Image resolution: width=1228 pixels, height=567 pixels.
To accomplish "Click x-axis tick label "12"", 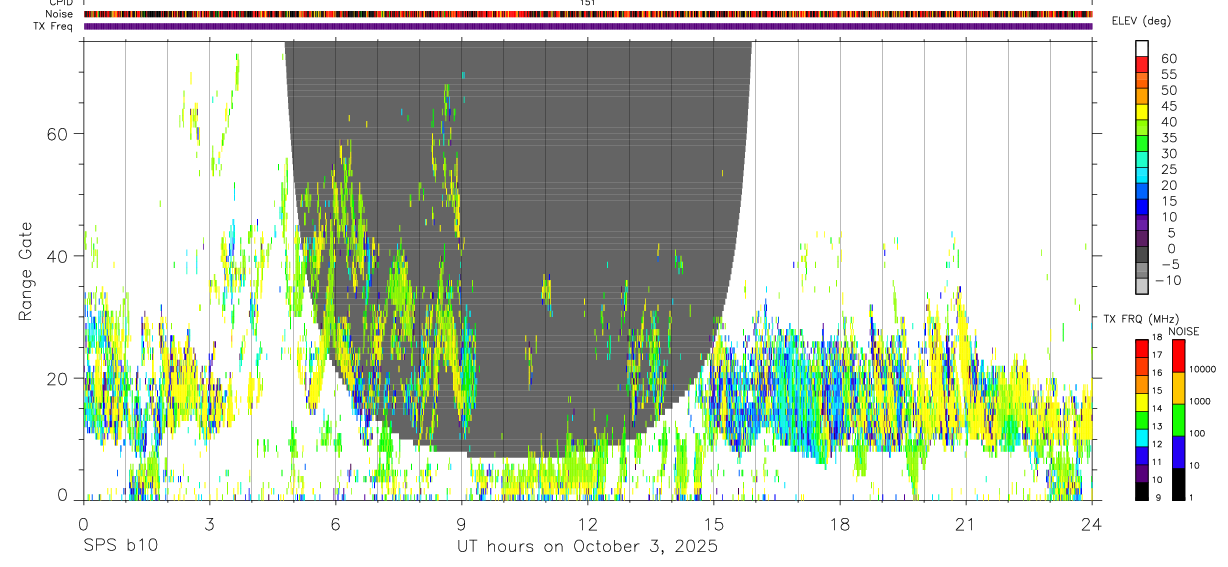I will (588, 523).
